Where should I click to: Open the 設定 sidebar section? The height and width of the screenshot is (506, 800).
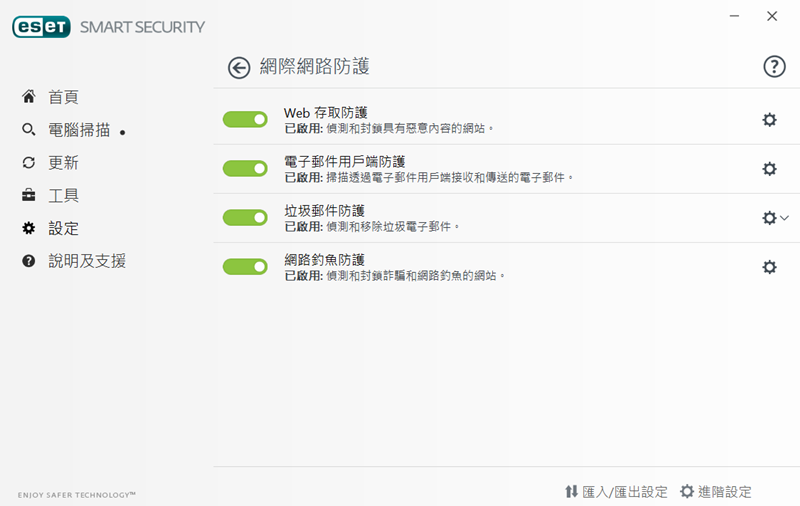coord(63,228)
